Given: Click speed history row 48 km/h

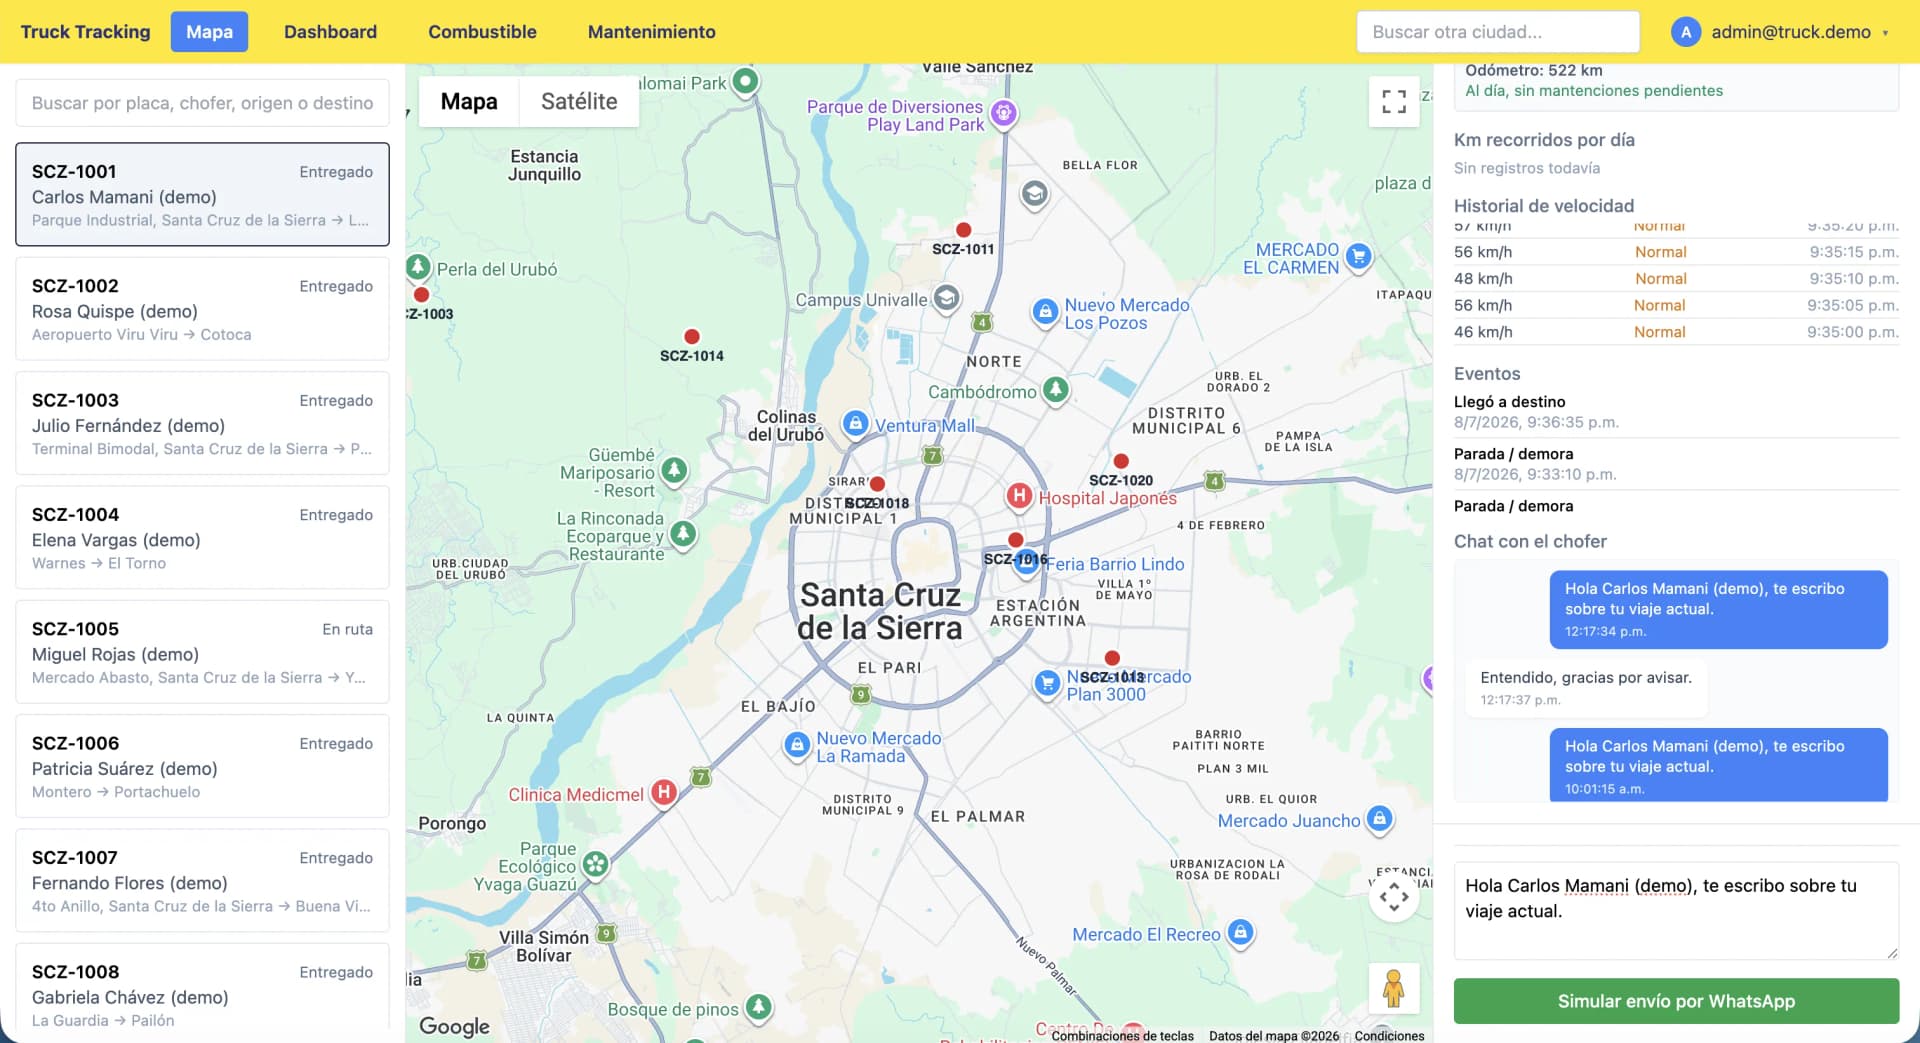Looking at the screenshot, I should [1676, 278].
